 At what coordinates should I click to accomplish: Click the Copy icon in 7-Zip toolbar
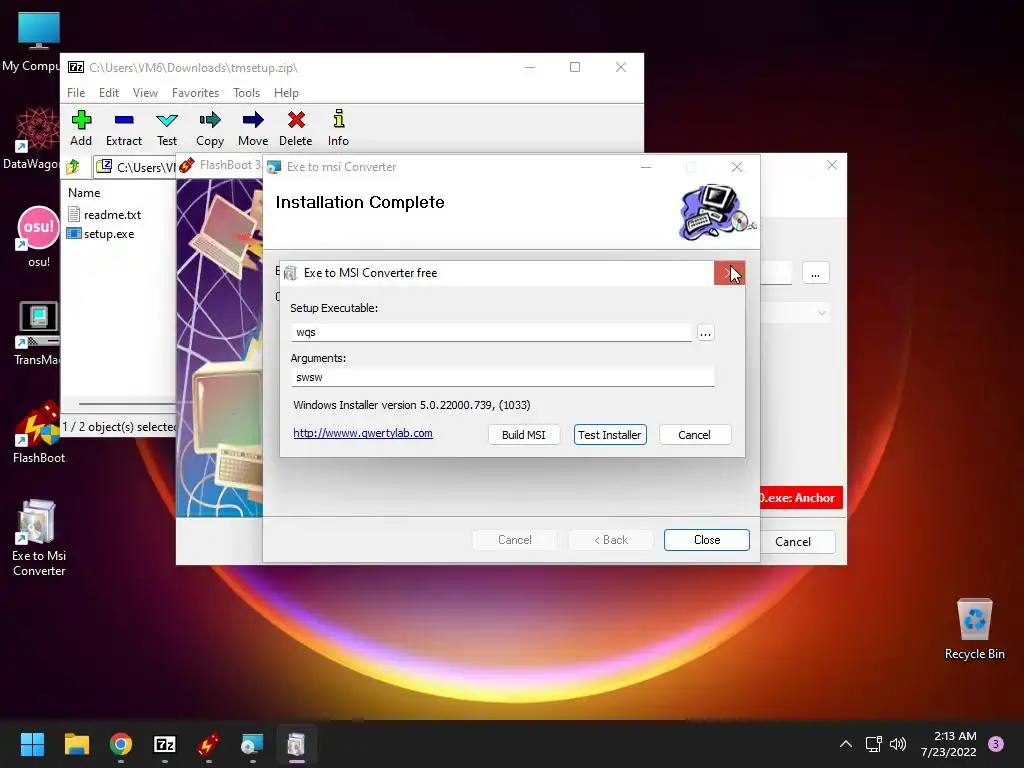click(210, 128)
